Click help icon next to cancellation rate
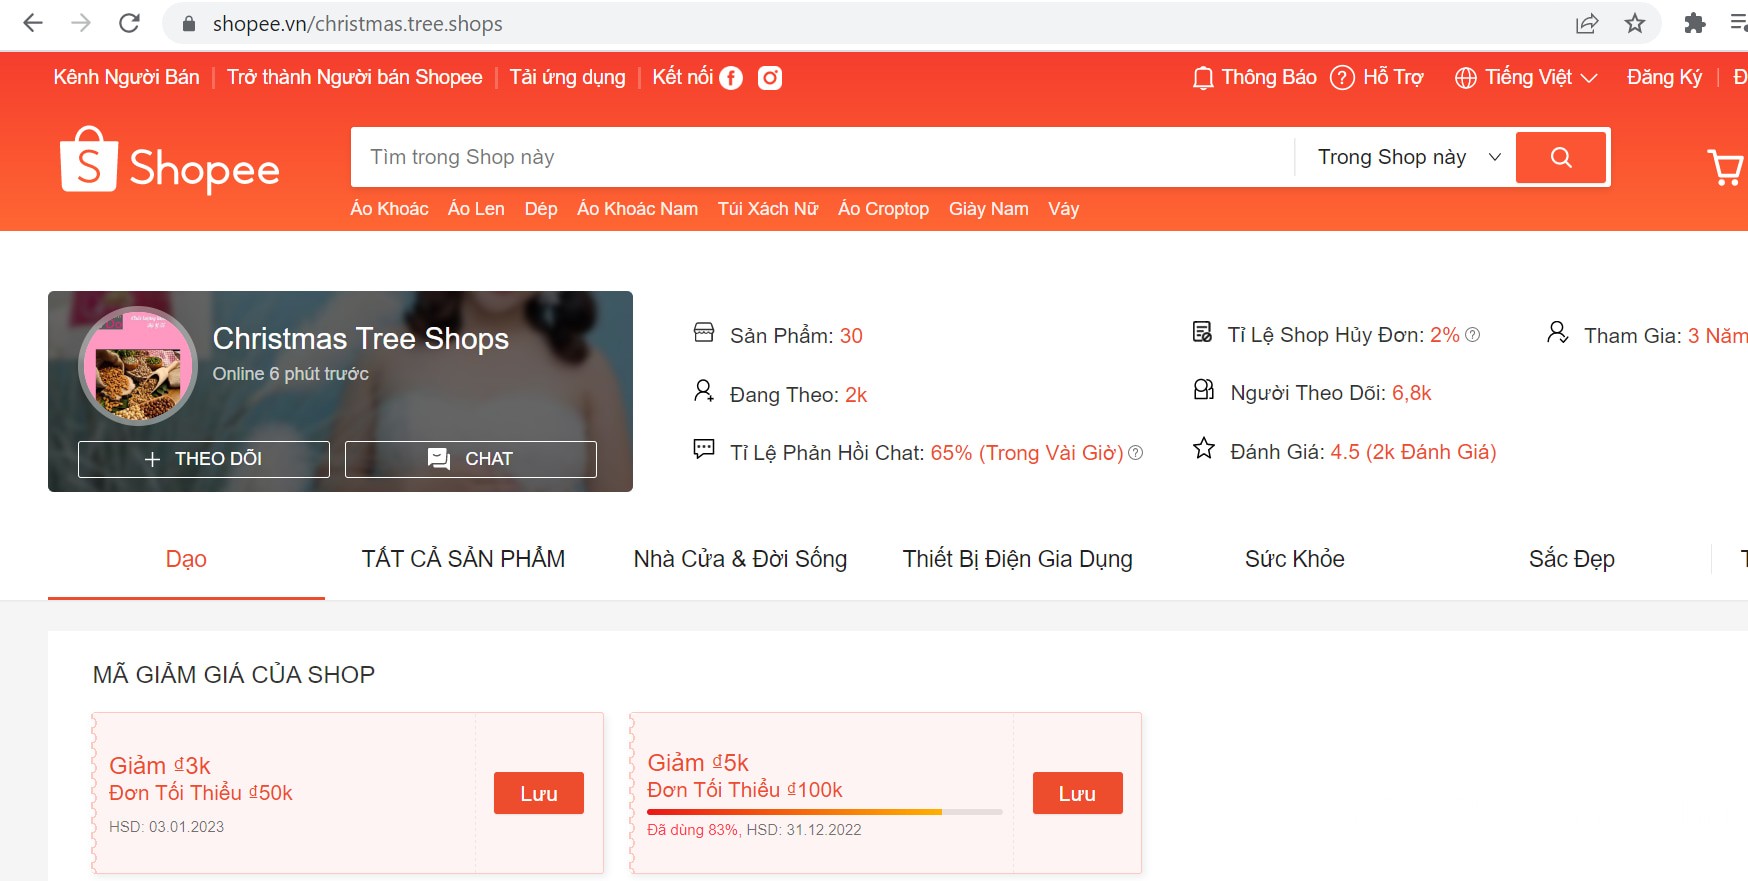The height and width of the screenshot is (881, 1748). (1473, 335)
